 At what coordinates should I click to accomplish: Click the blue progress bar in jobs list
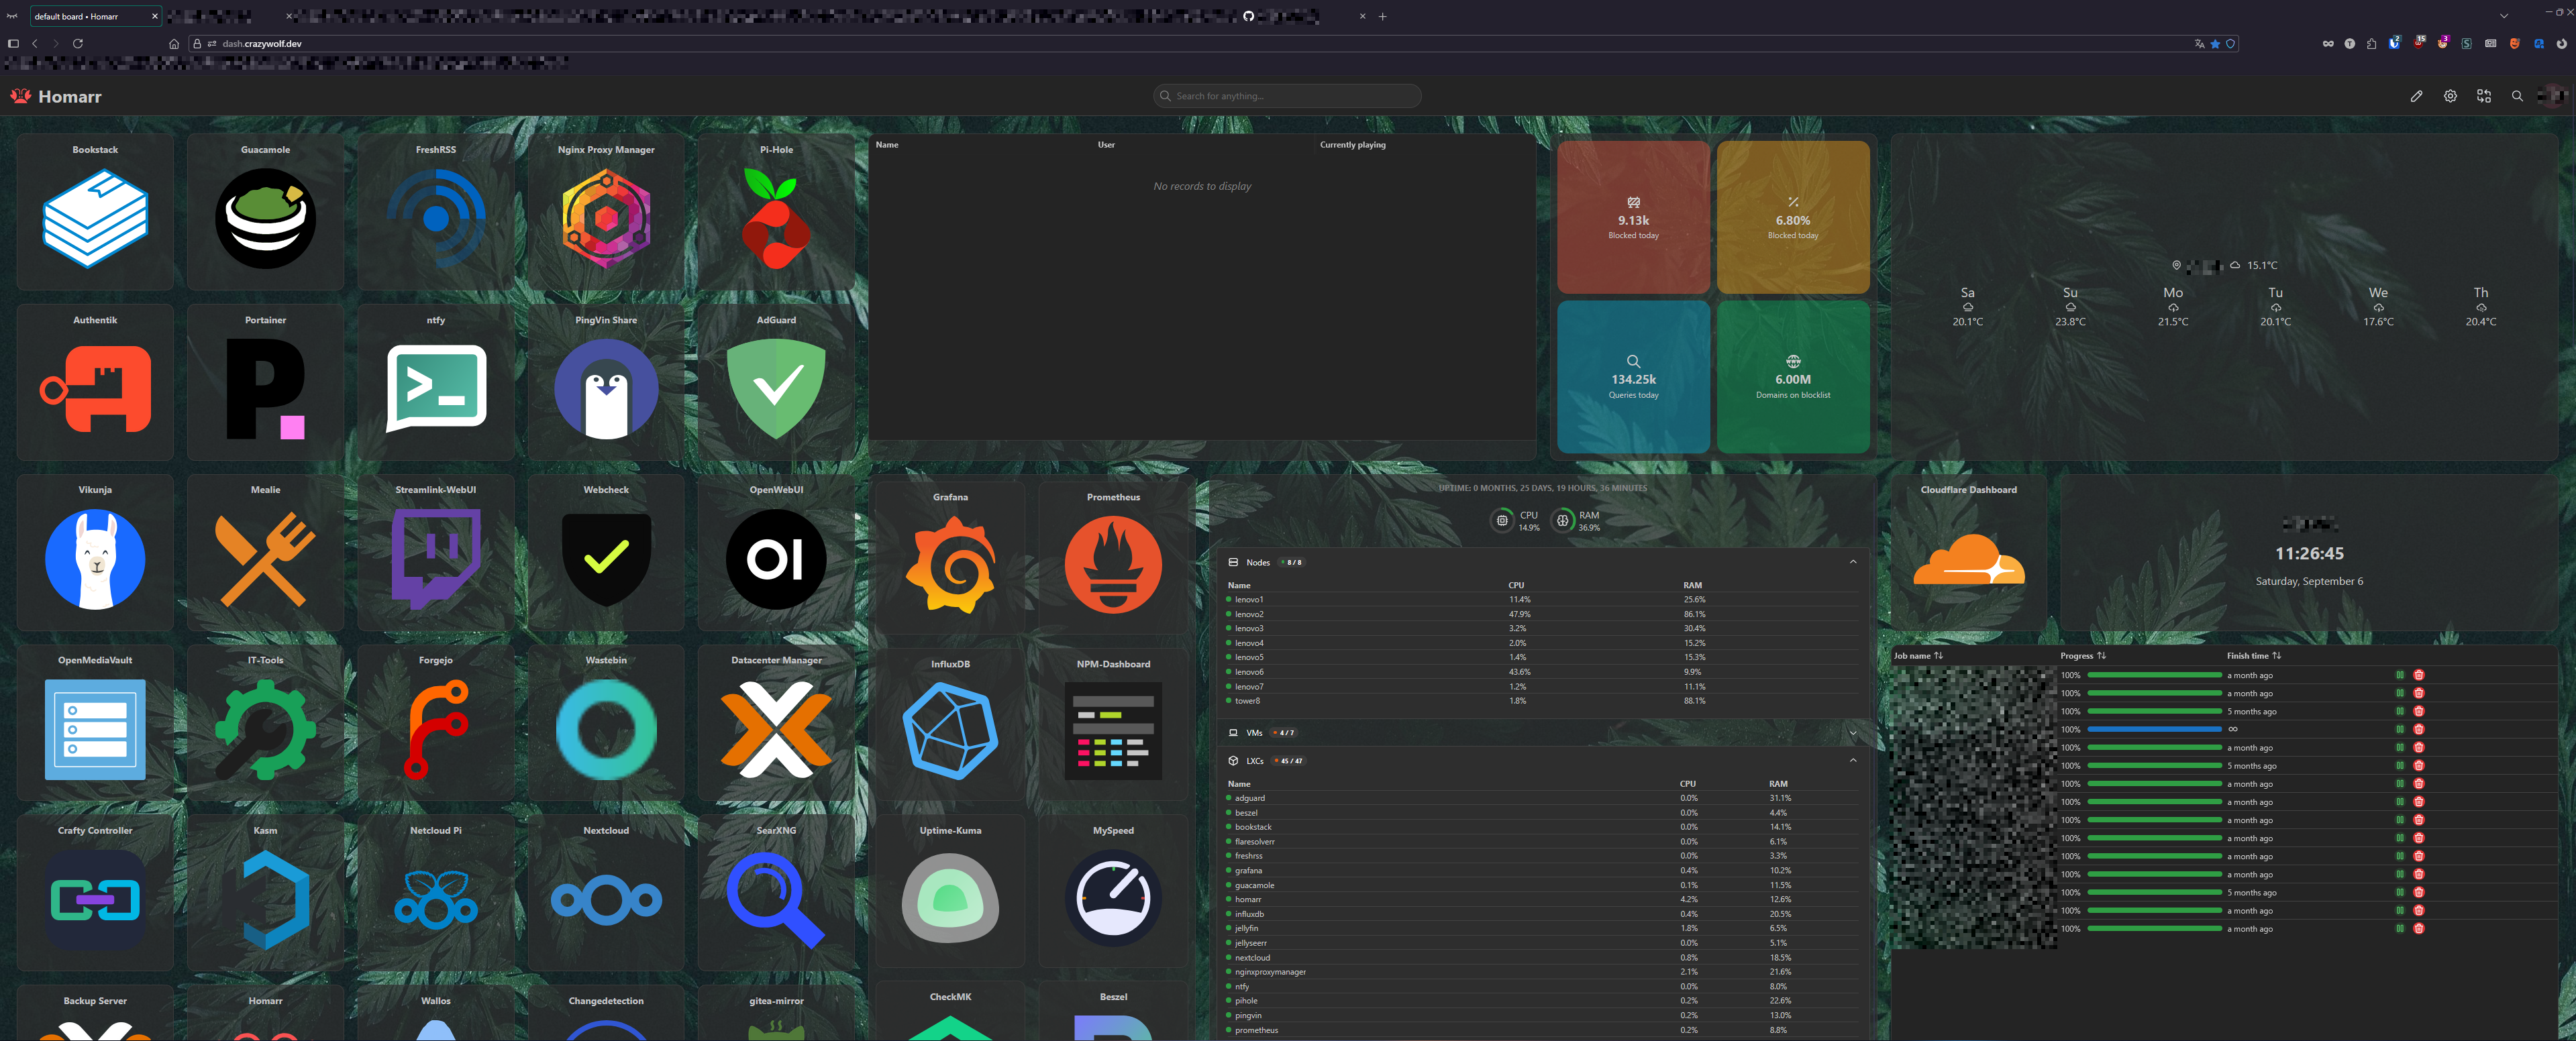pyautogui.click(x=2154, y=729)
